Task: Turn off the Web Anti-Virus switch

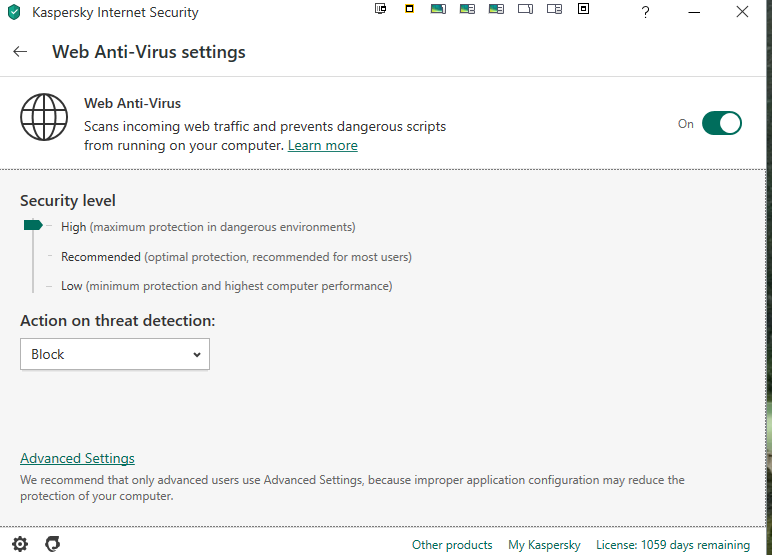Action: [721, 124]
